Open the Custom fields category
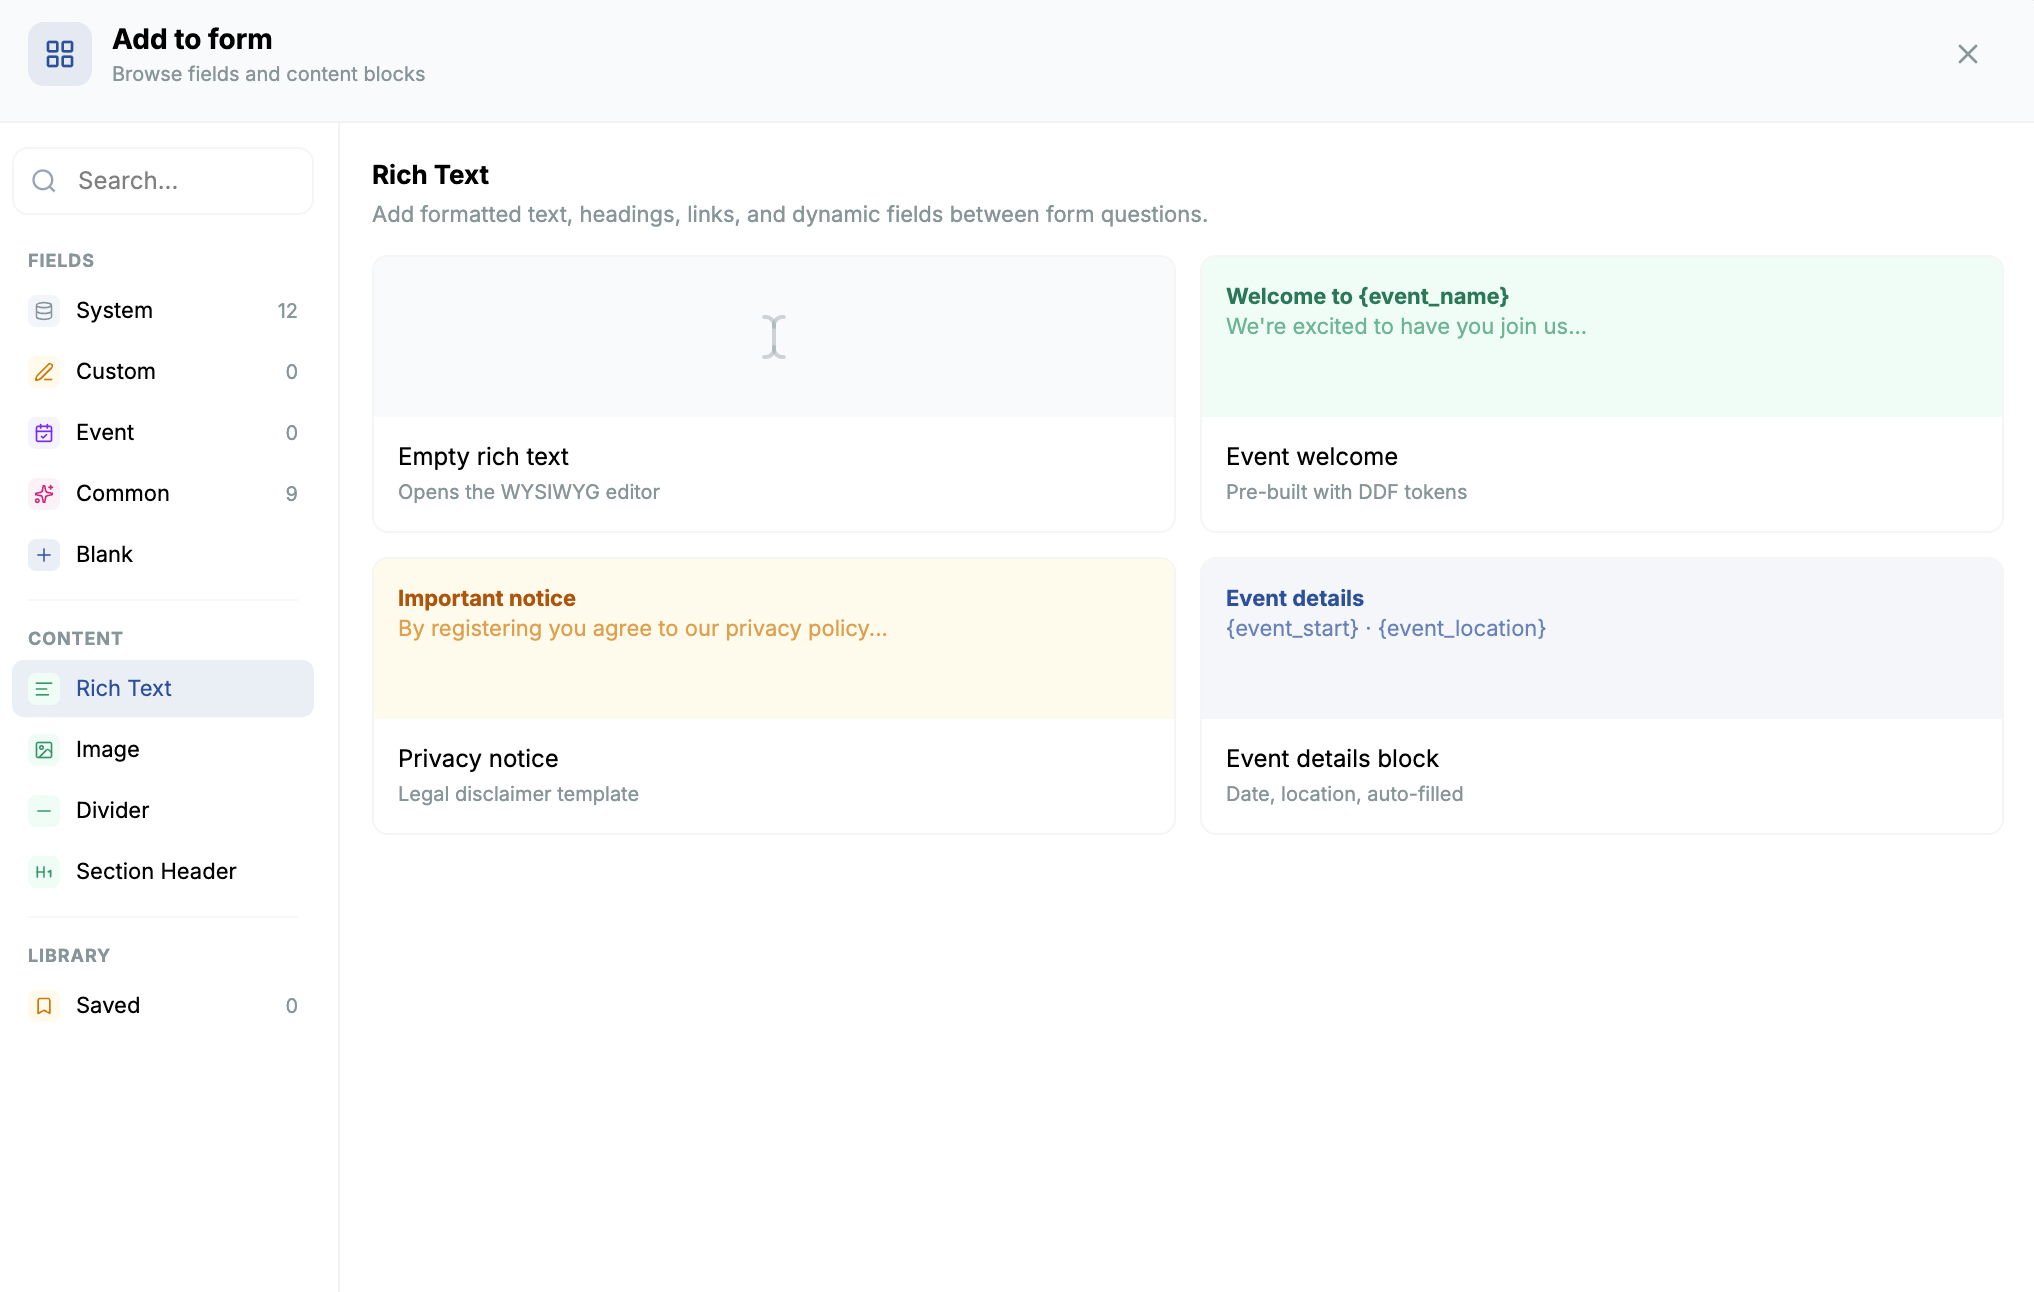The width and height of the screenshot is (2034, 1292). (163, 372)
